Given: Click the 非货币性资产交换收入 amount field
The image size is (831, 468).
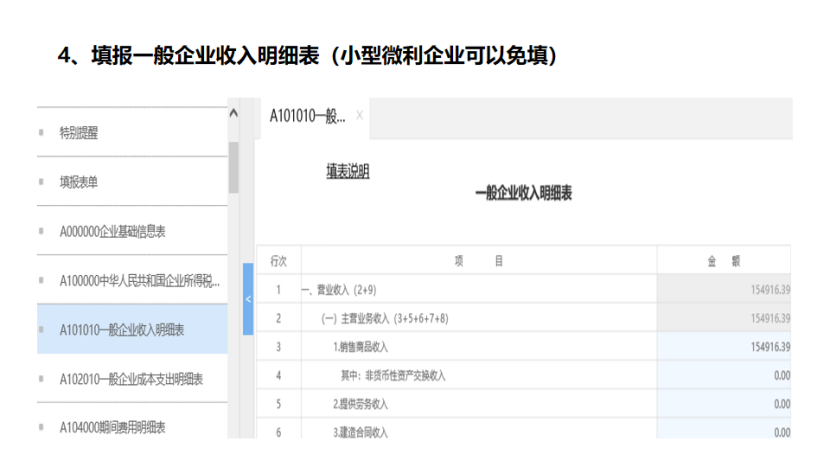Looking at the screenshot, I should pyautogui.click(x=724, y=376).
